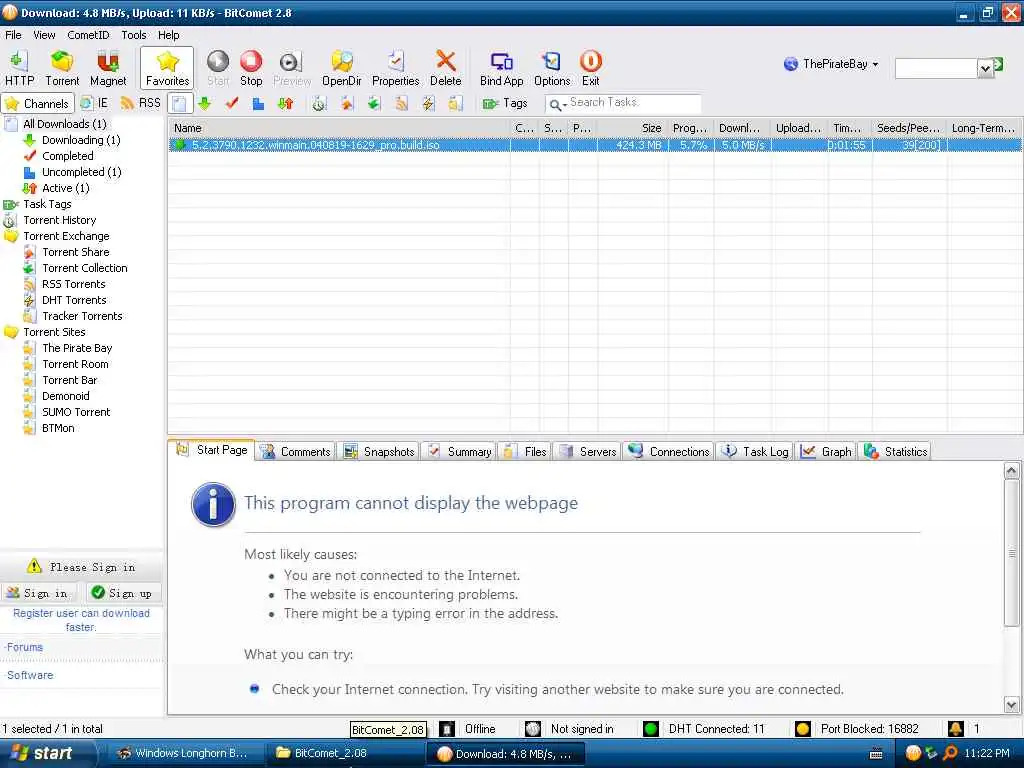The width and height of the screenshot is (1024, 768).
Task: Click the Sign up button
Action: [122, 593]
